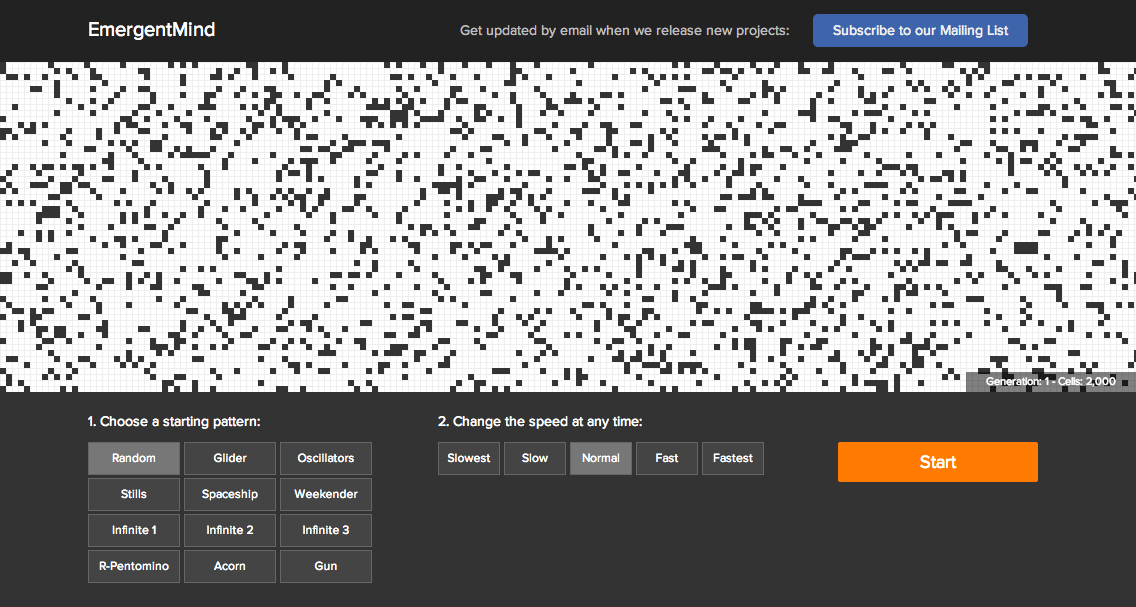The width and height of the screenshot is (1136, 607).
Task: Load the Infinite 3 pattern
Action: (x=326, y=530)
